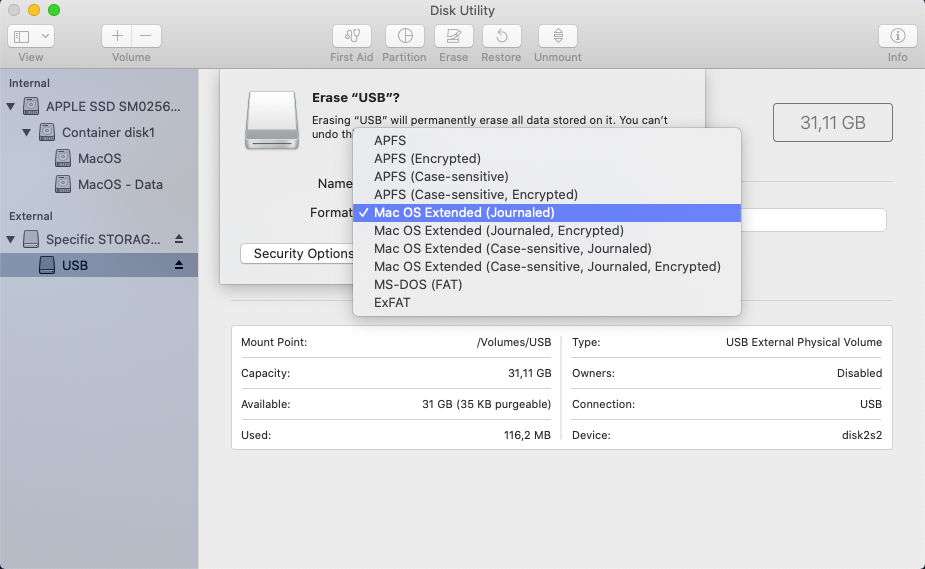
Task: Select APPLE SSD SM0256 disk in sidebar
Action: 99,107
